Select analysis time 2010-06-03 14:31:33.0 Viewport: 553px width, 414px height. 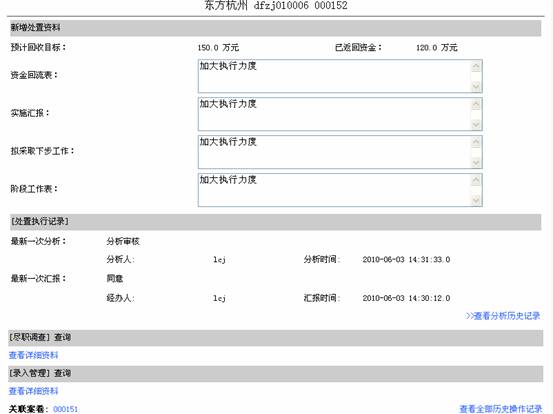406,260
